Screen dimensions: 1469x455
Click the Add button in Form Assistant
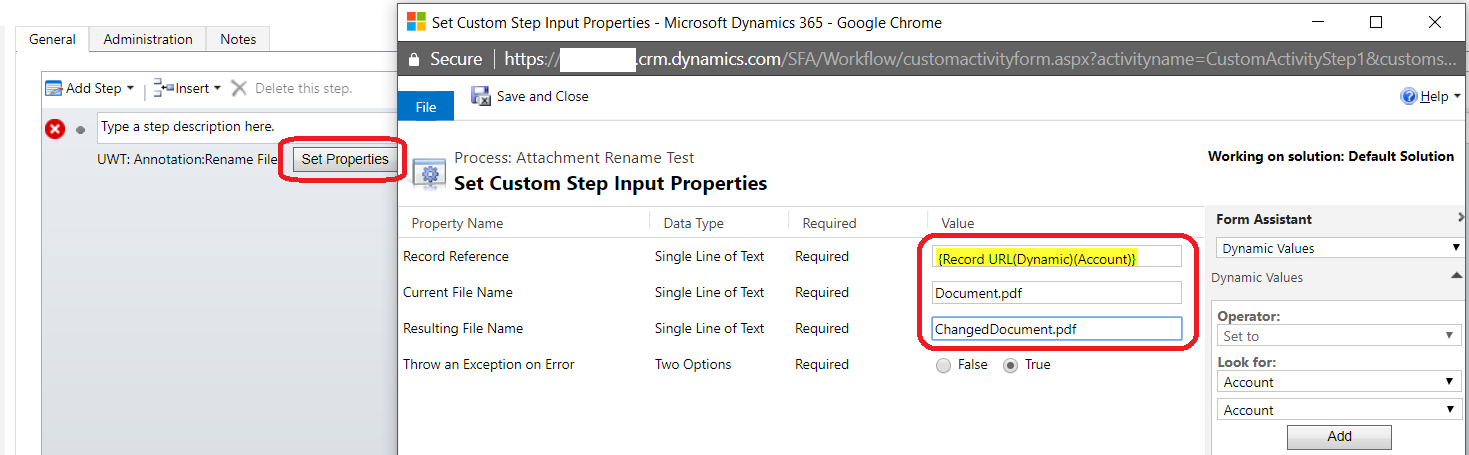1339,437
